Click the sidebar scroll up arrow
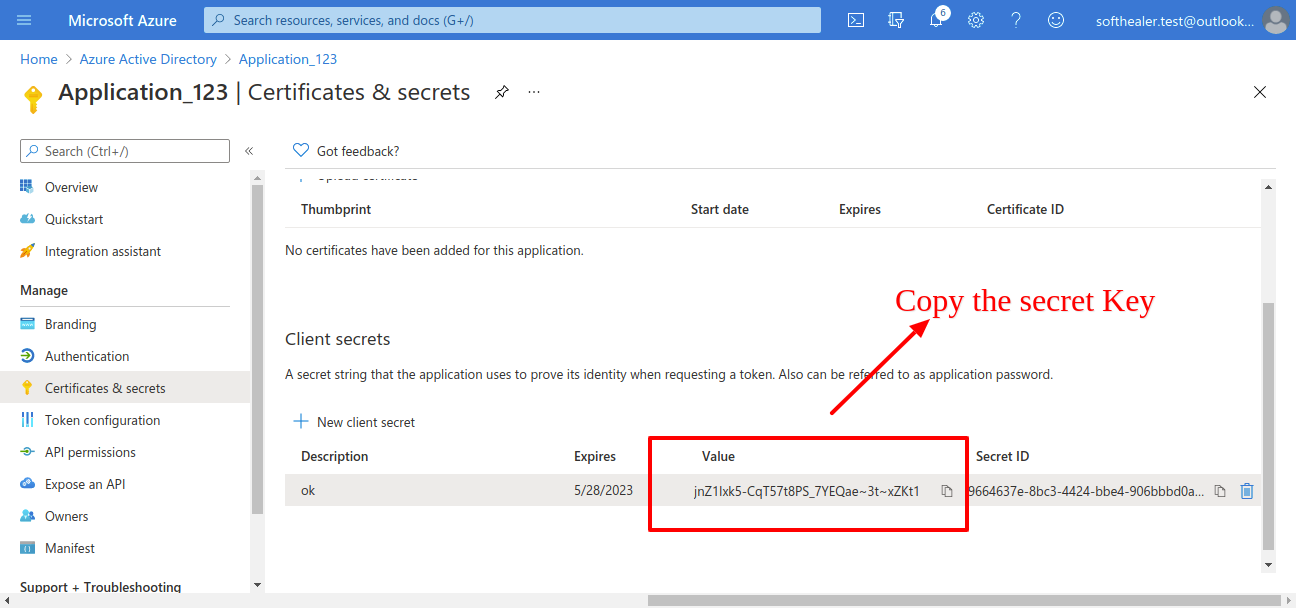1296x608 pixels. [x=257, y=177]
